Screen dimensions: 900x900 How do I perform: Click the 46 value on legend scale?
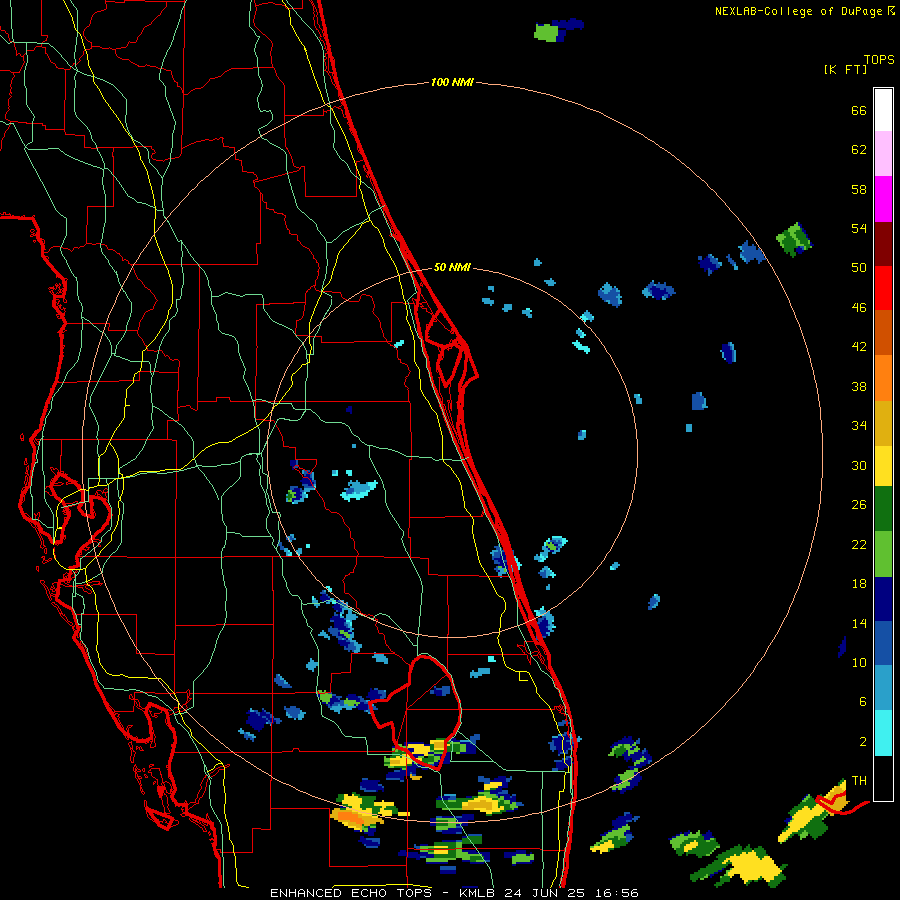pos(859,308)
